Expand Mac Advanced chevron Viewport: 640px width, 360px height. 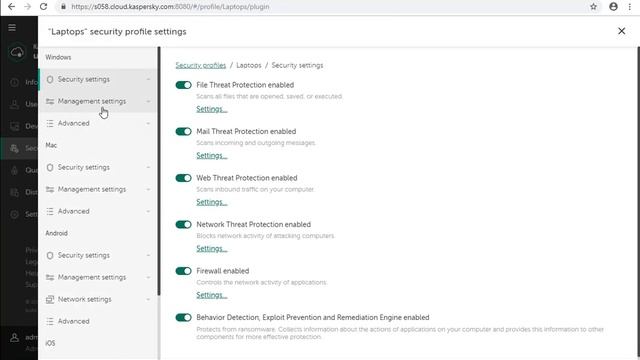click(148, 211)
